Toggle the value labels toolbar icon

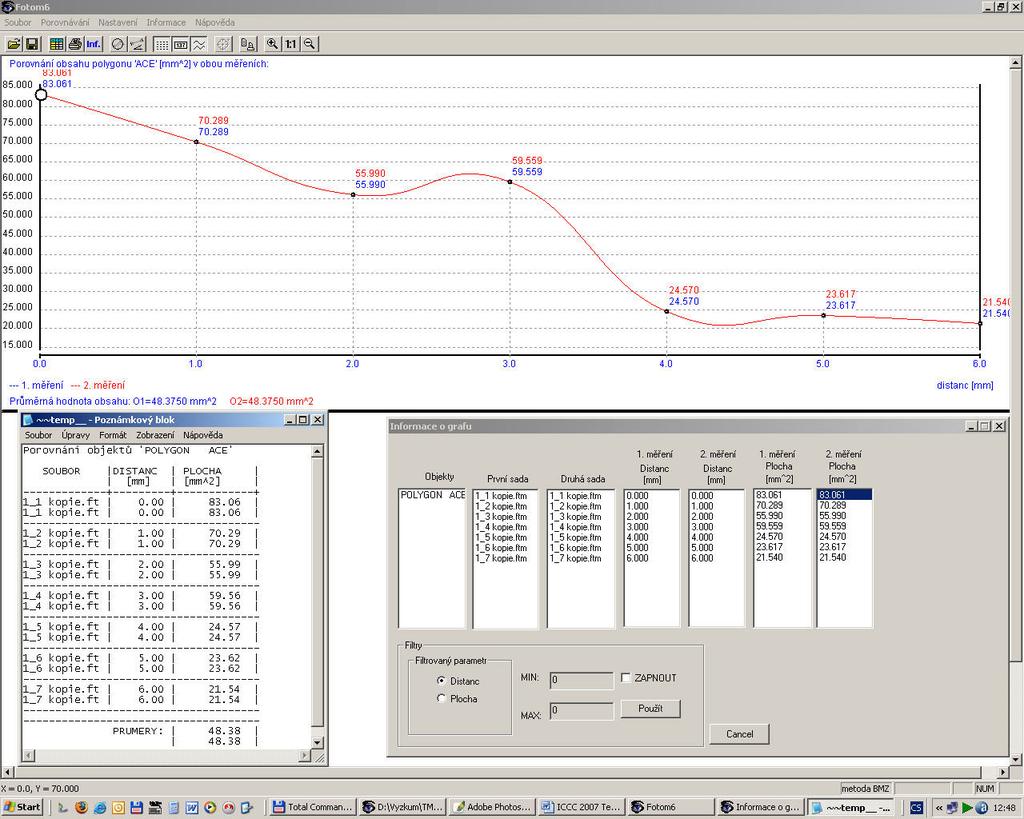180,44
